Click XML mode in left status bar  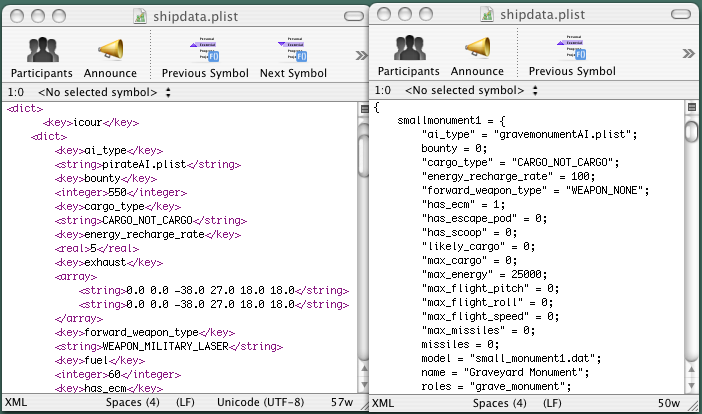(x=16, y=403)
